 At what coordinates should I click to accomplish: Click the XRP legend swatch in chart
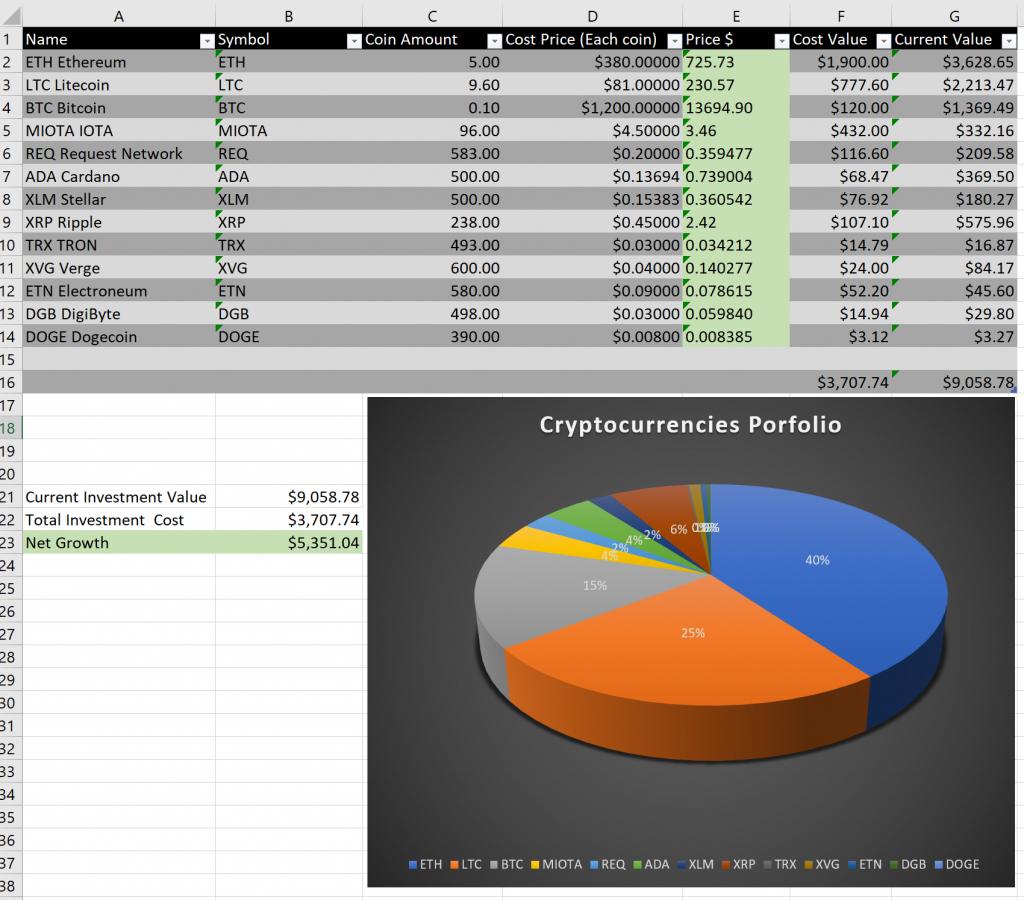[726, 865]
